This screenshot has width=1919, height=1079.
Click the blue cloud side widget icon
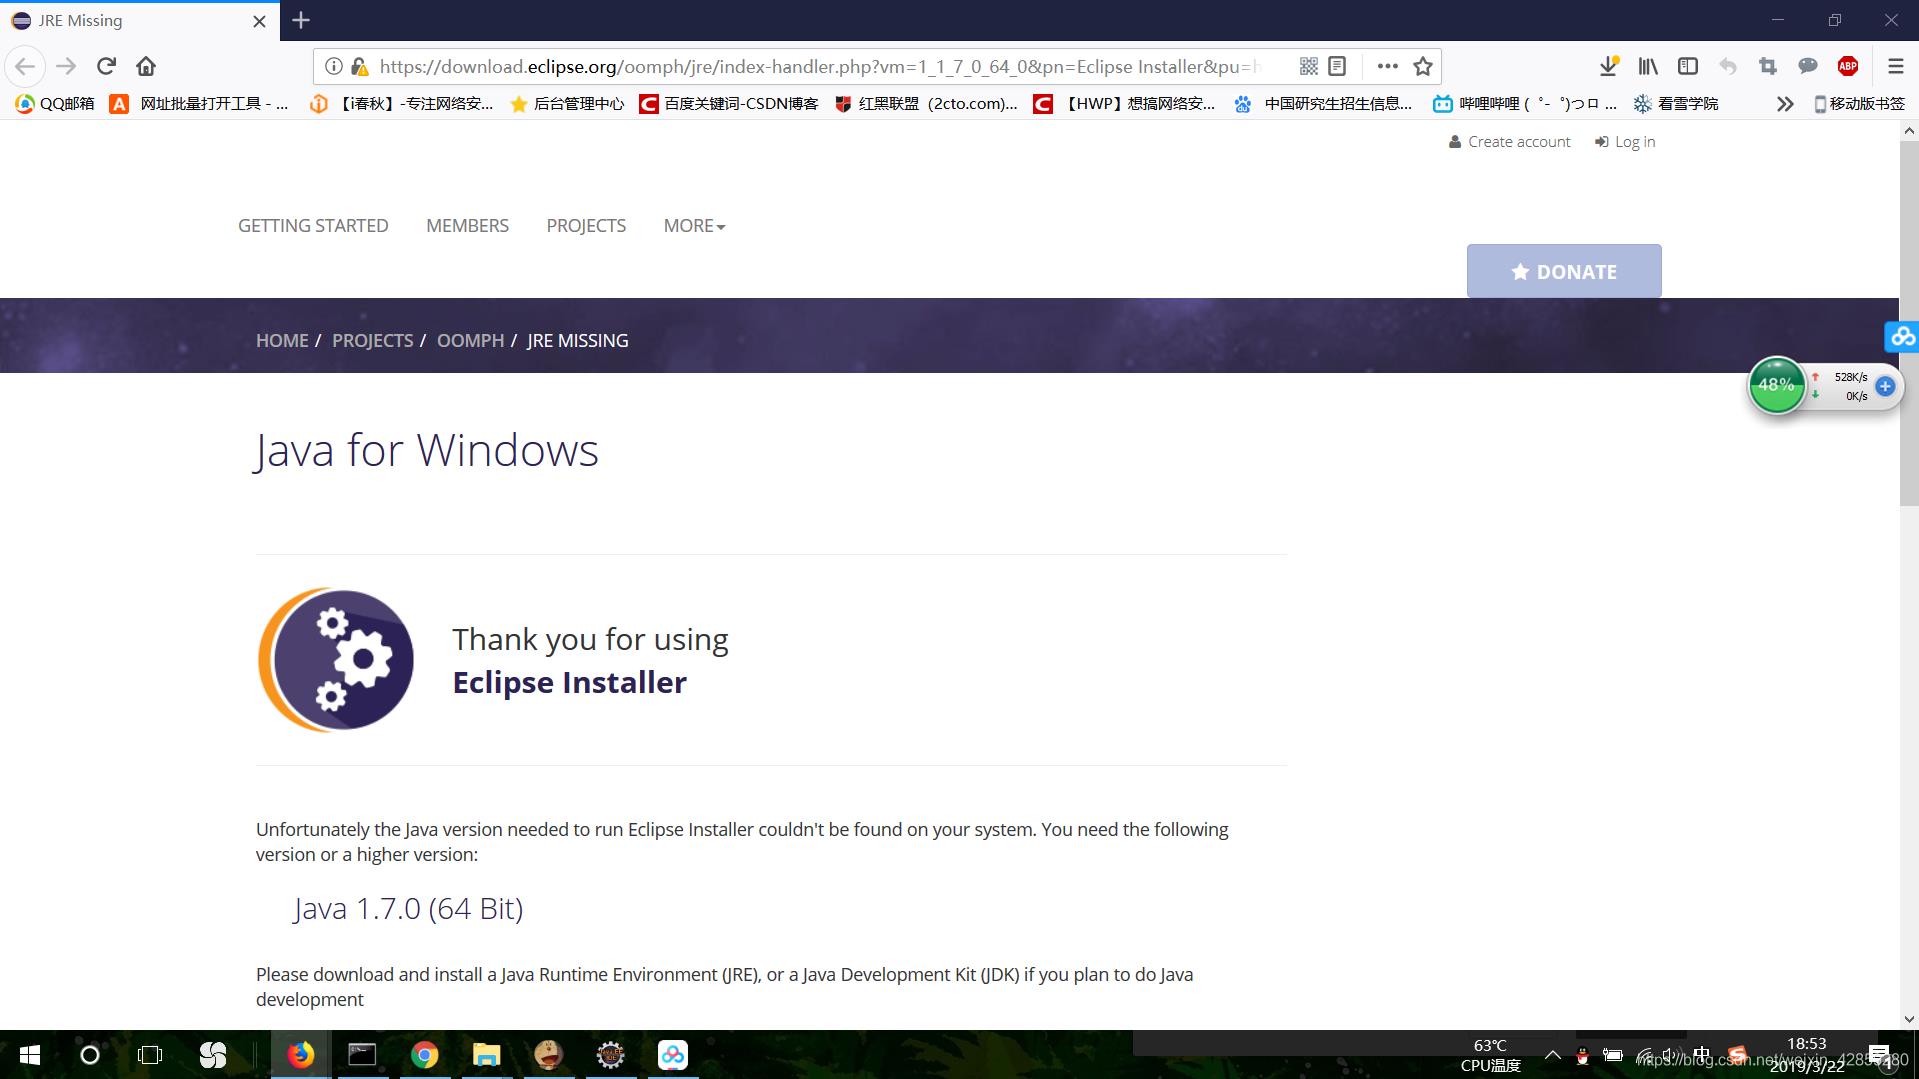pyautogui.click(x=1902, y=337)
